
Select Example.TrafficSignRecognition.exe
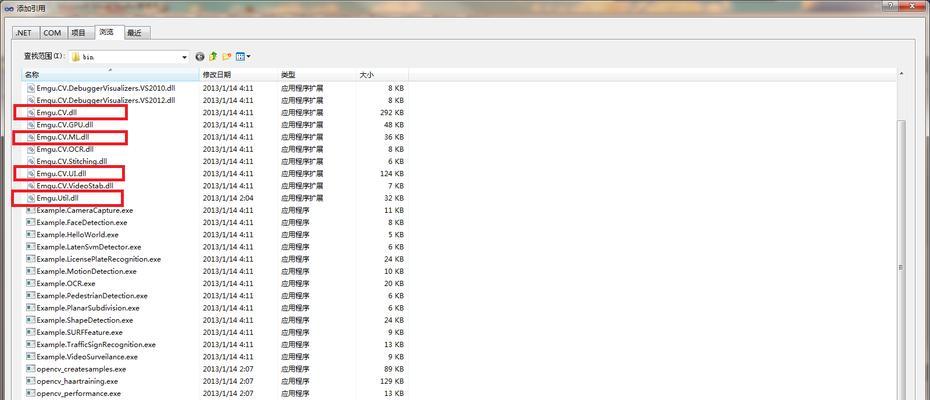click(x=96, y=345)
